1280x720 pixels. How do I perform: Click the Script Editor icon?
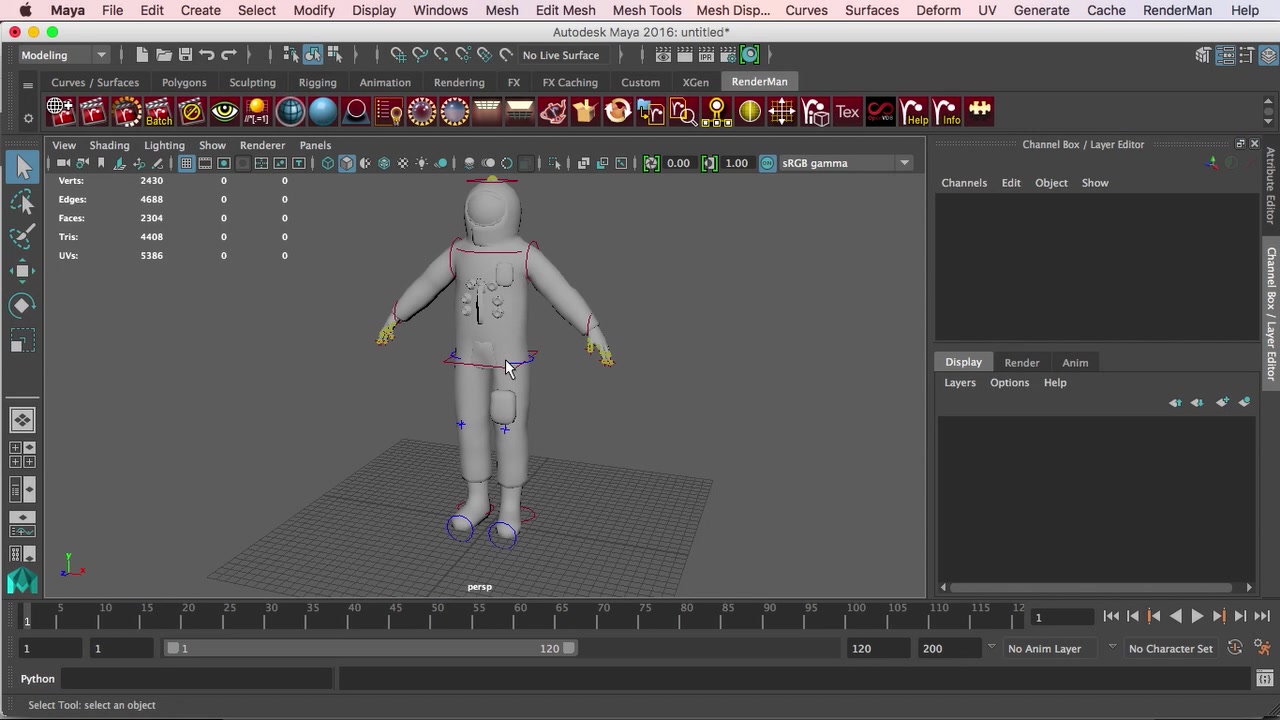1264,679
